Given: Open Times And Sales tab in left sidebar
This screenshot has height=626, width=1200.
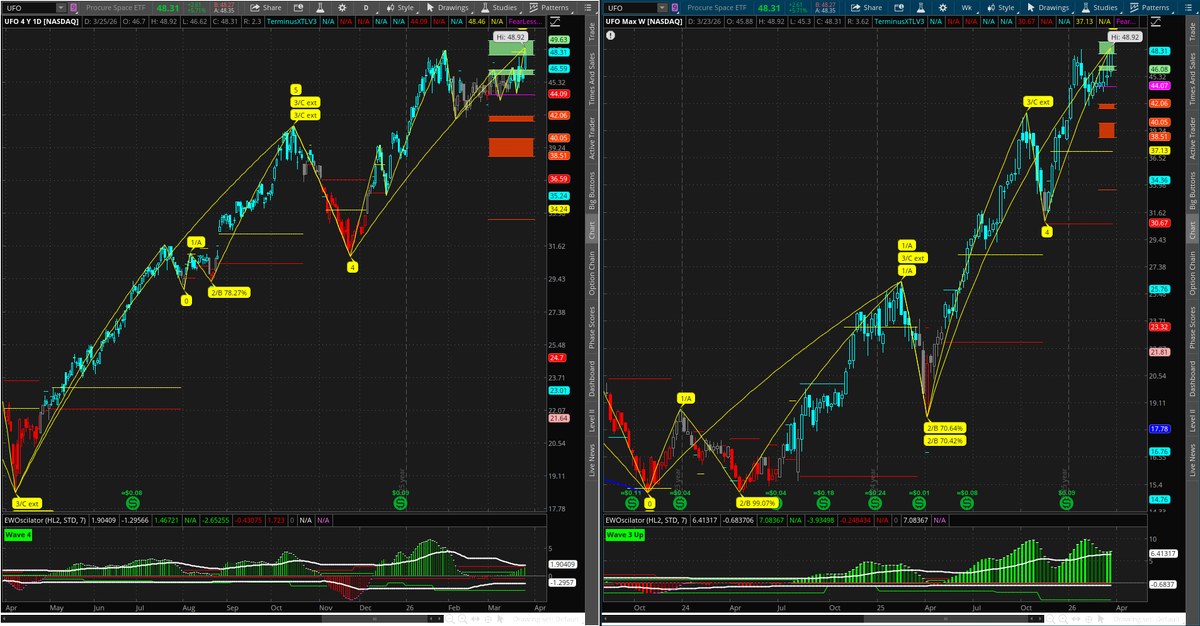Looking at the screenshot, I should 592,77.
